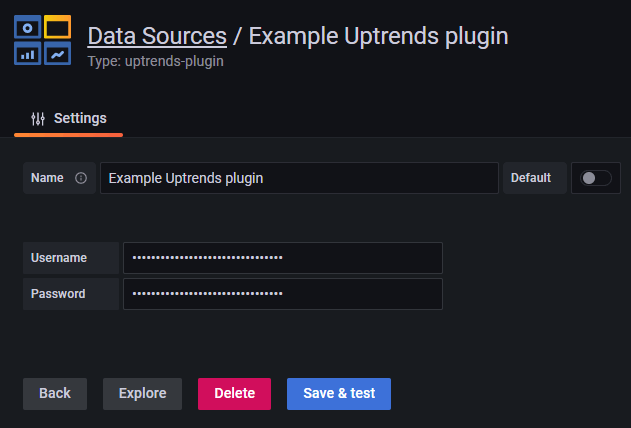Toggle the Default data source switch
631x428 pixels.
596,178
